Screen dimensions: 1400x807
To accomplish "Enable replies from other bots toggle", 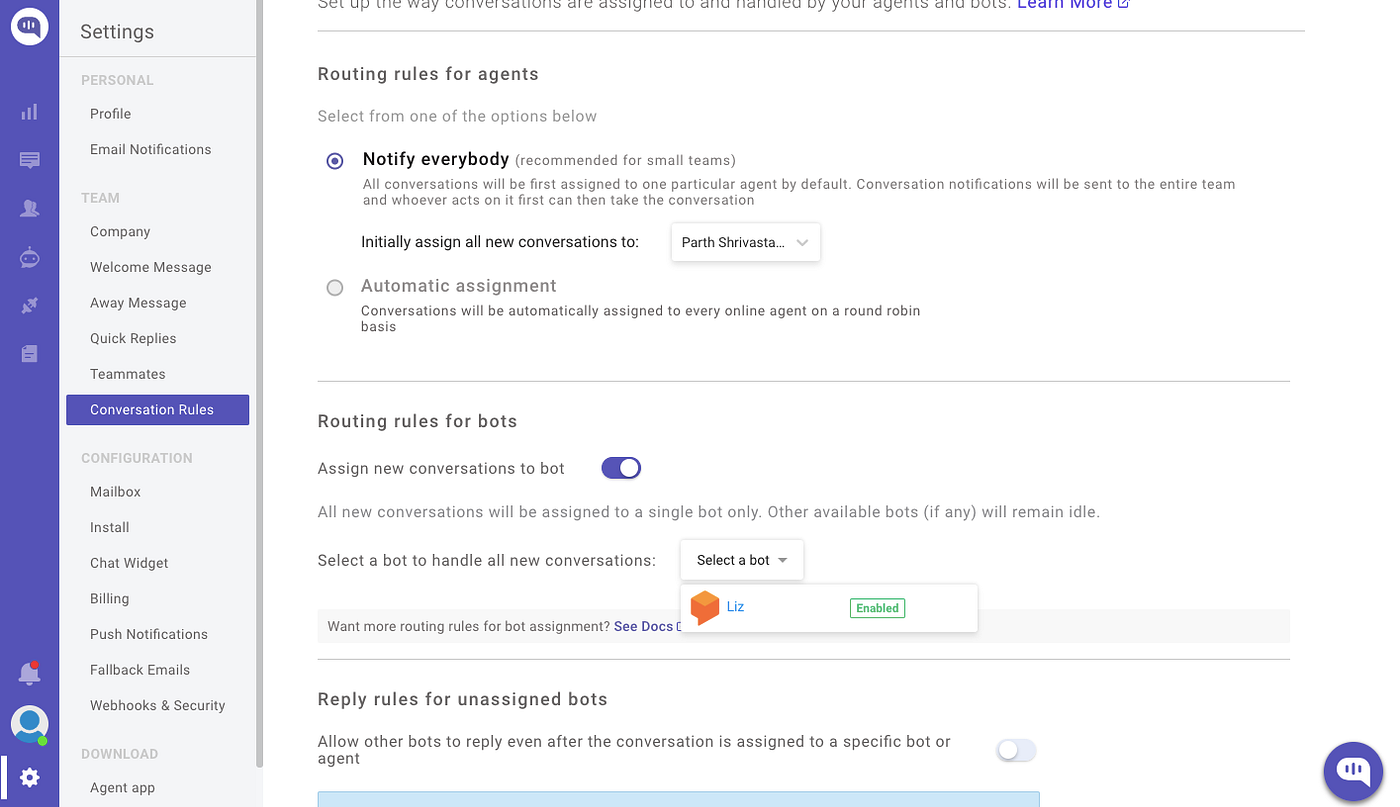I will (1016, 750).
